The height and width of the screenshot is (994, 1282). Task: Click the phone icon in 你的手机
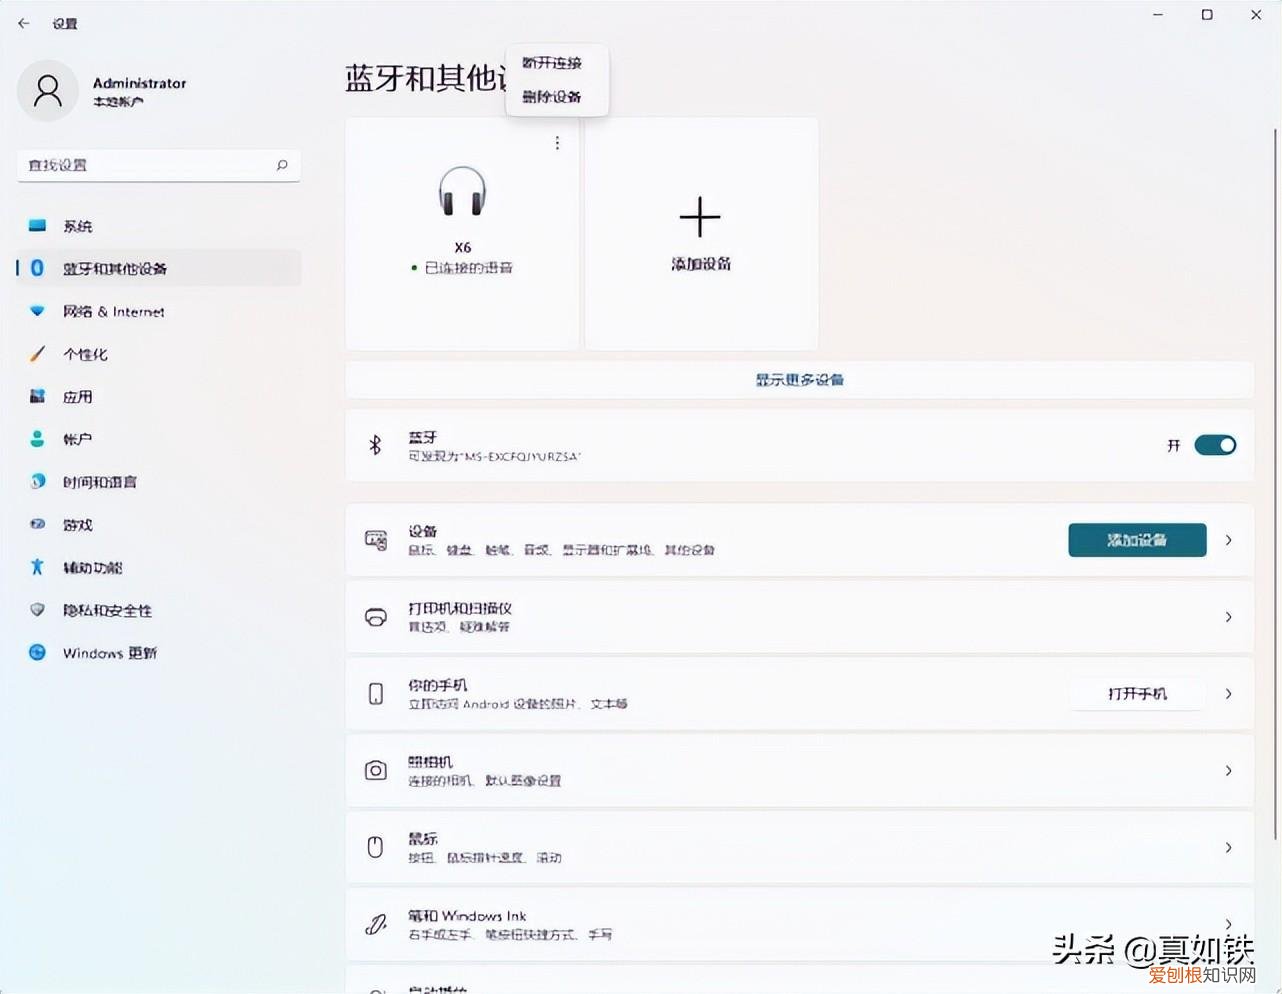coord(376,694)
